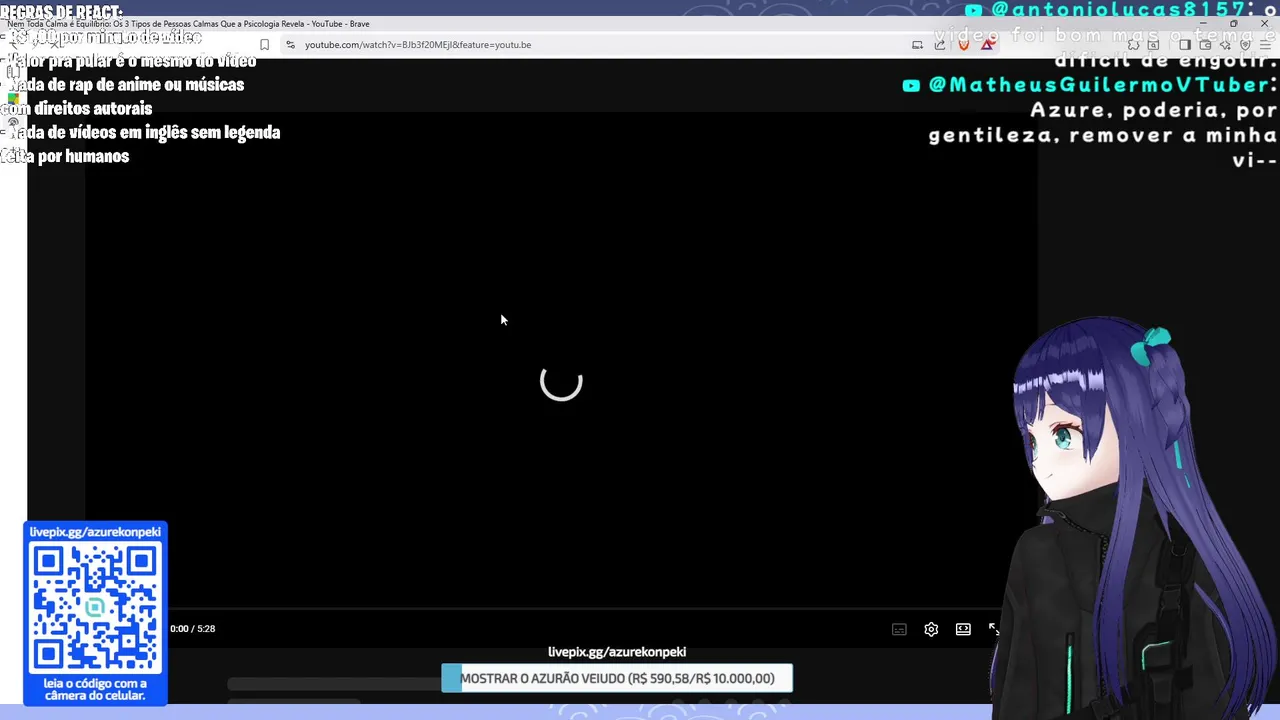
Task: Open Brave VPN shield icon
Action: pos(1245,45)
